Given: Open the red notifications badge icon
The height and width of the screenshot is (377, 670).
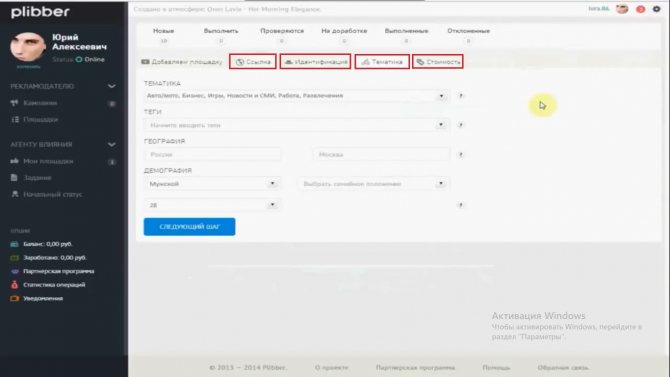Looking at the screenshot, I should point(640,9).
